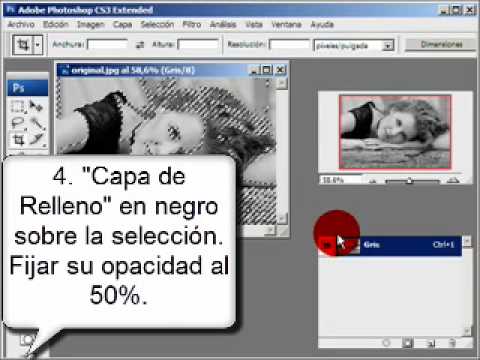Open the Ayuda menu
The width and height of the screenshot is (480, 360).
[322, 24]
